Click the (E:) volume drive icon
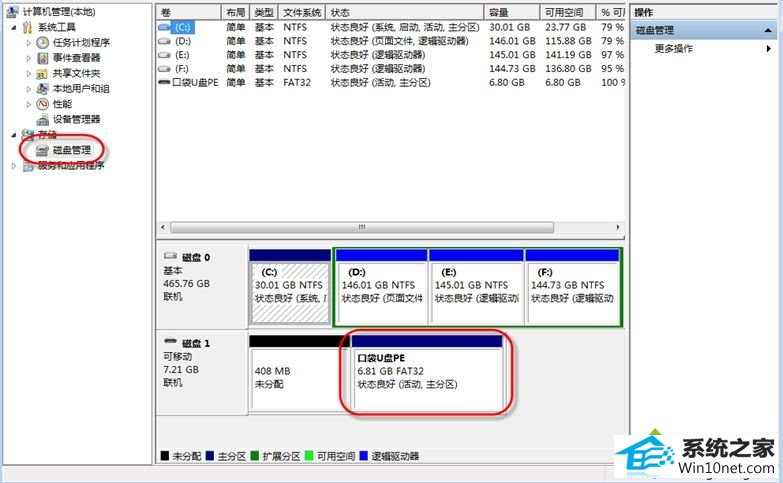The width and height of the screenshot is (783, 483). [165, 55]
